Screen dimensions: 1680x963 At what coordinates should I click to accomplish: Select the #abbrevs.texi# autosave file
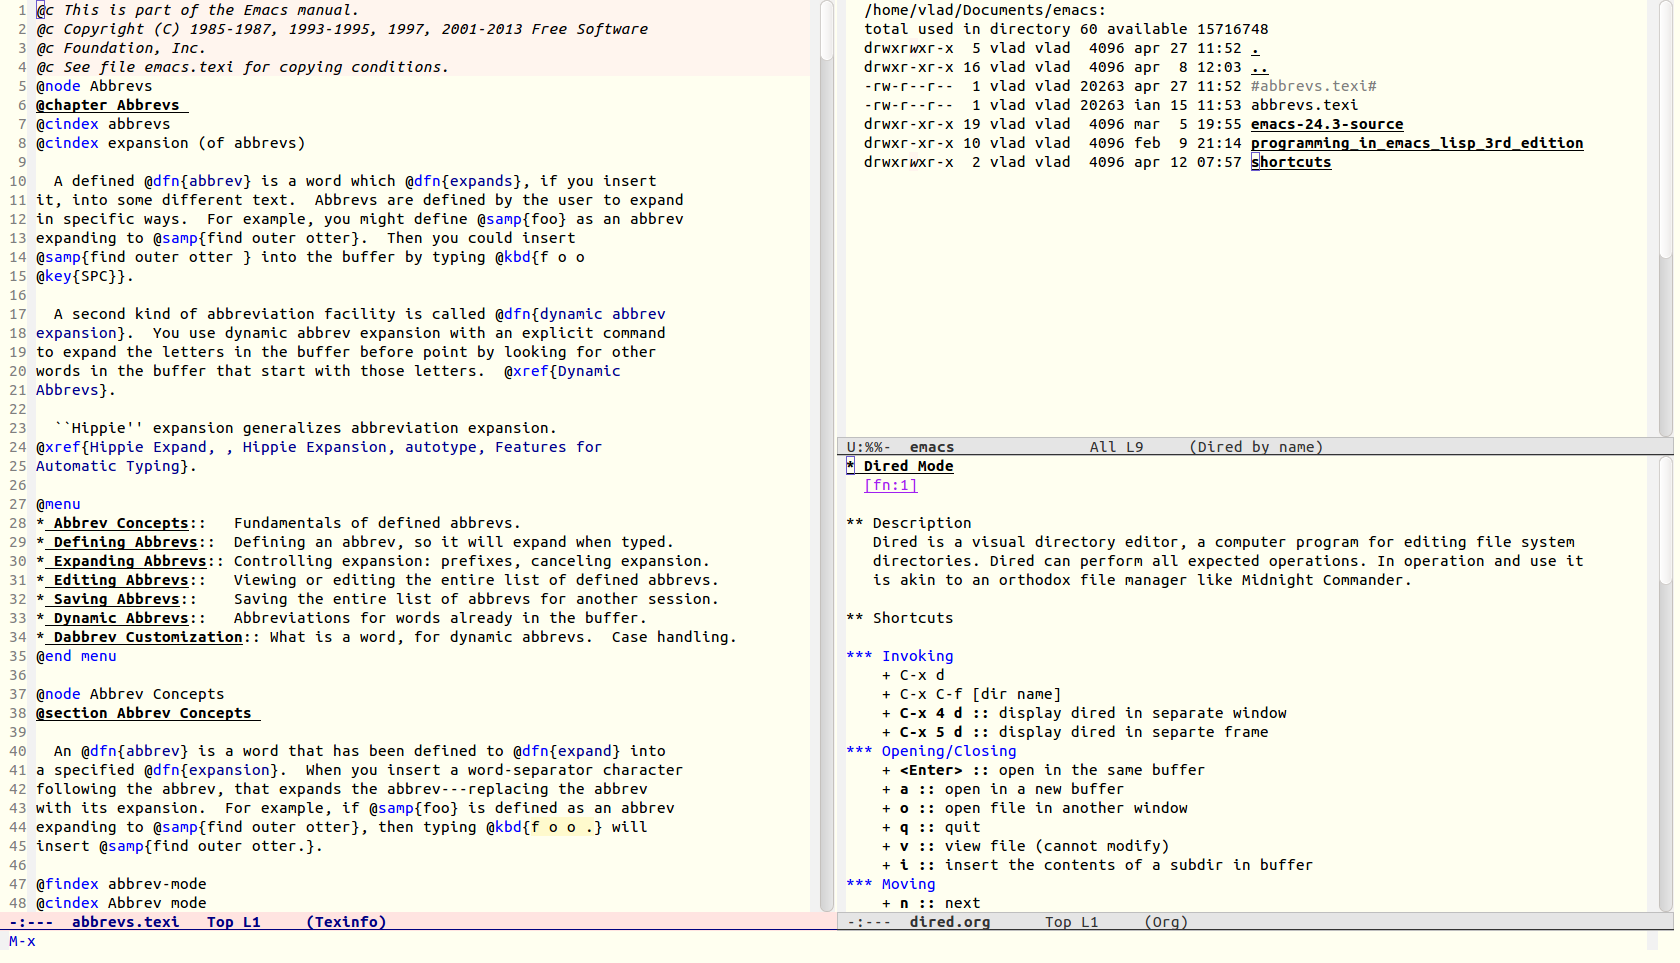pos(1313,86)
